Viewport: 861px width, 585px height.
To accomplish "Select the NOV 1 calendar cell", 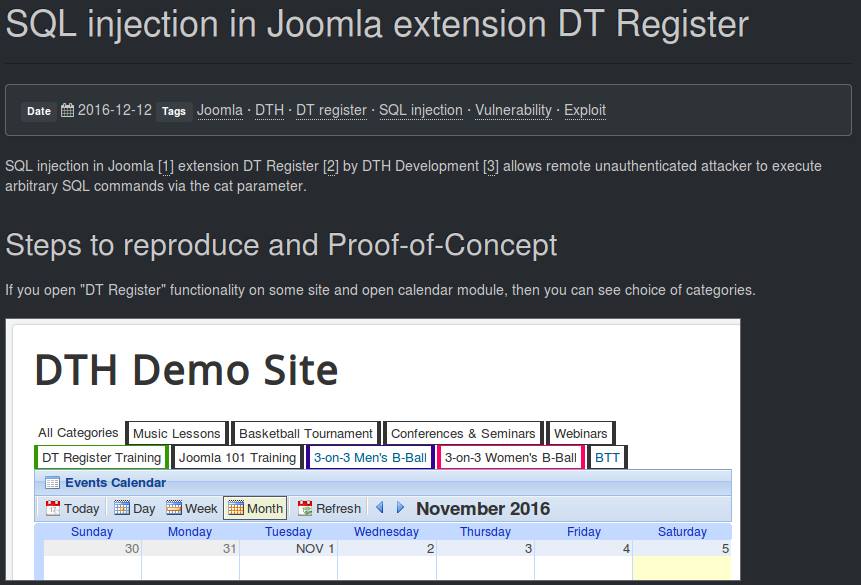I will tap(289, 560).
